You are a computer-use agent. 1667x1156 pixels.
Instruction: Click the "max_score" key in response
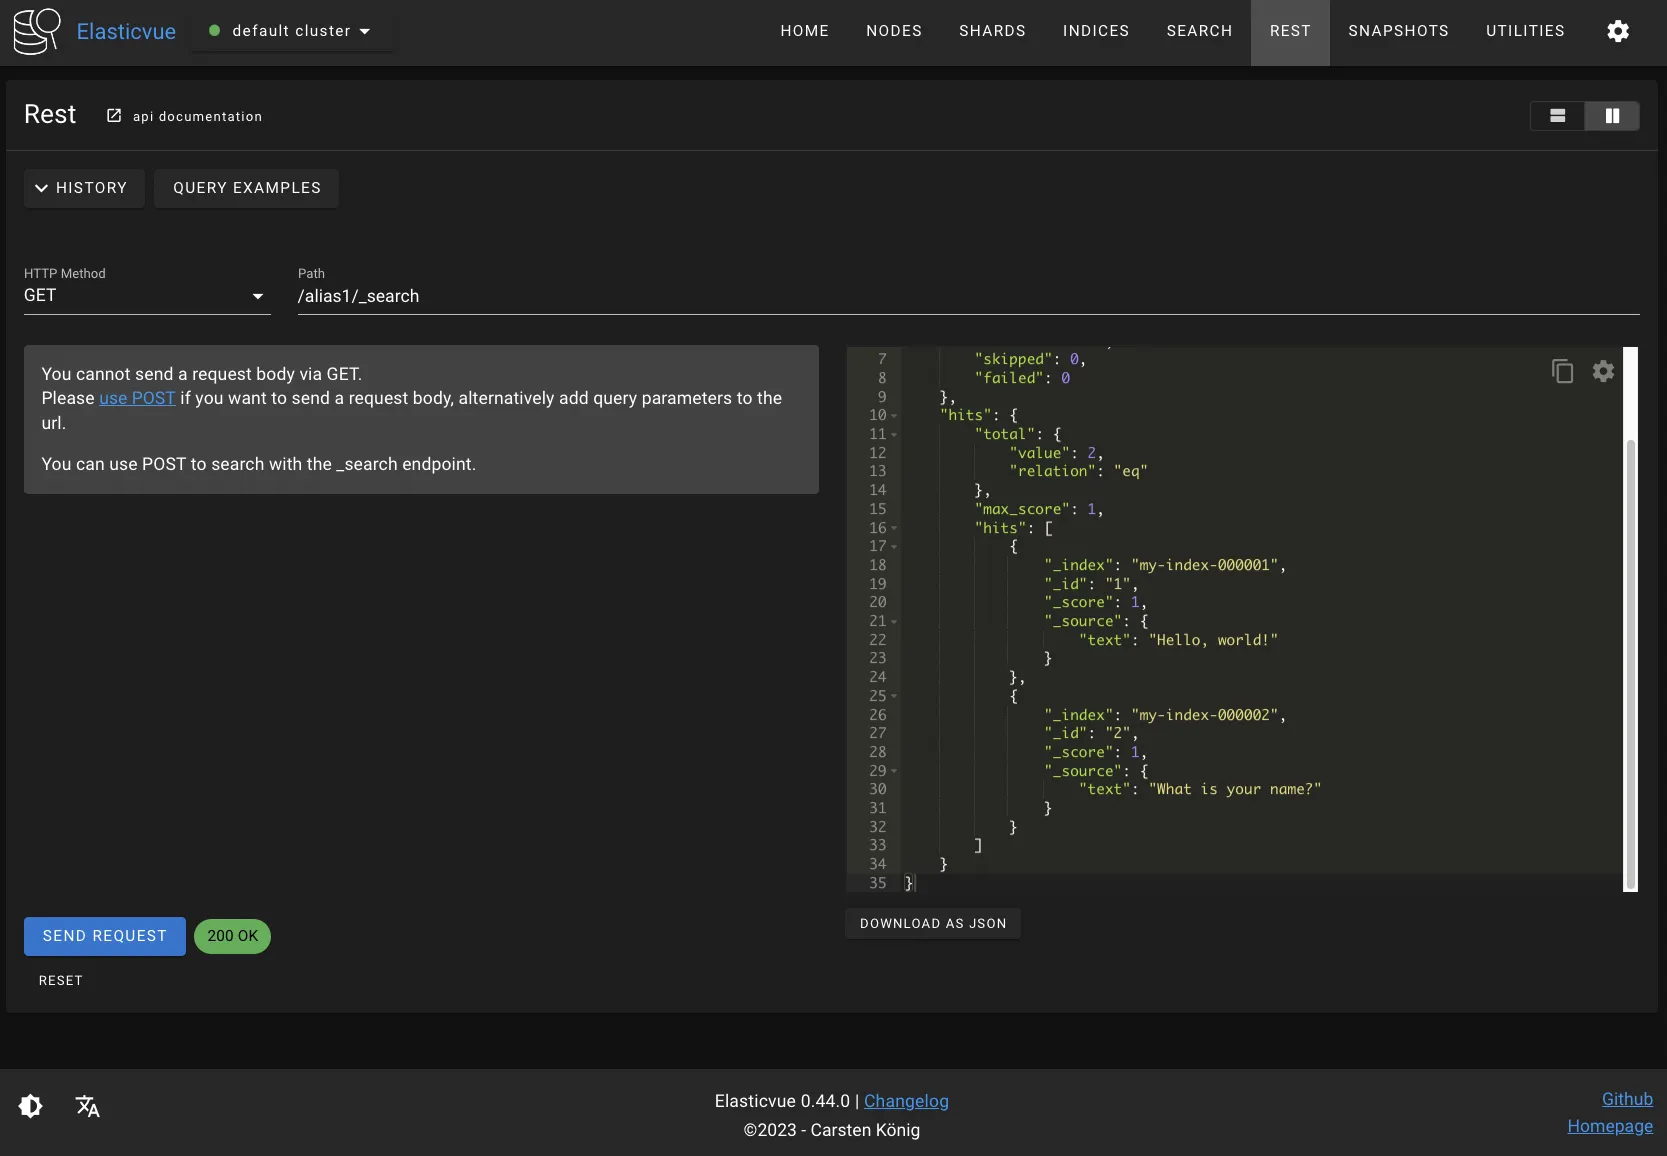(1022, 509)
